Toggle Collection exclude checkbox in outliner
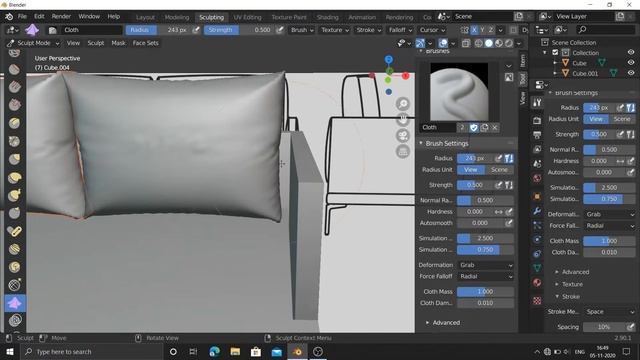 click(x=555, y=52)
